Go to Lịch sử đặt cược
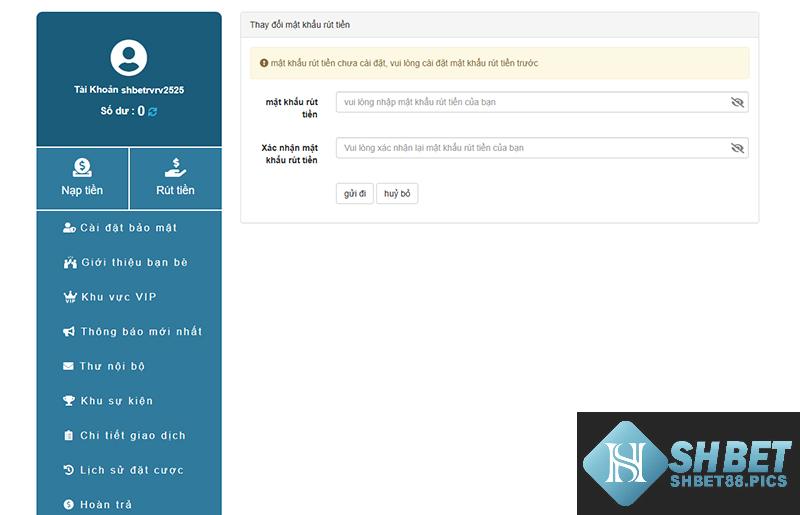Image resolution: width=800 pixels, height=515 pixels. pyautogui.click(x=131, y=470)
